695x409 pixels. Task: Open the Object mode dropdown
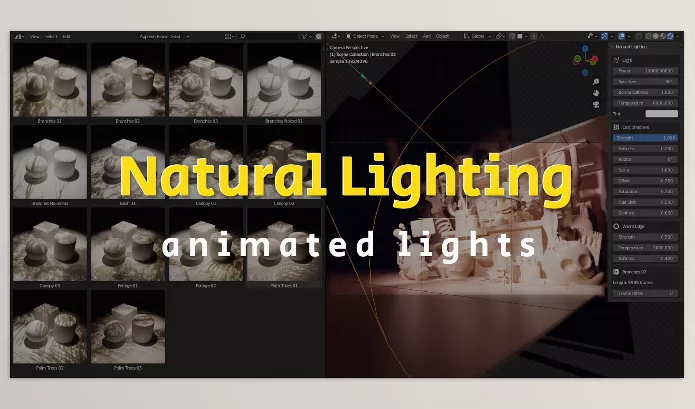tap(363, 36)
